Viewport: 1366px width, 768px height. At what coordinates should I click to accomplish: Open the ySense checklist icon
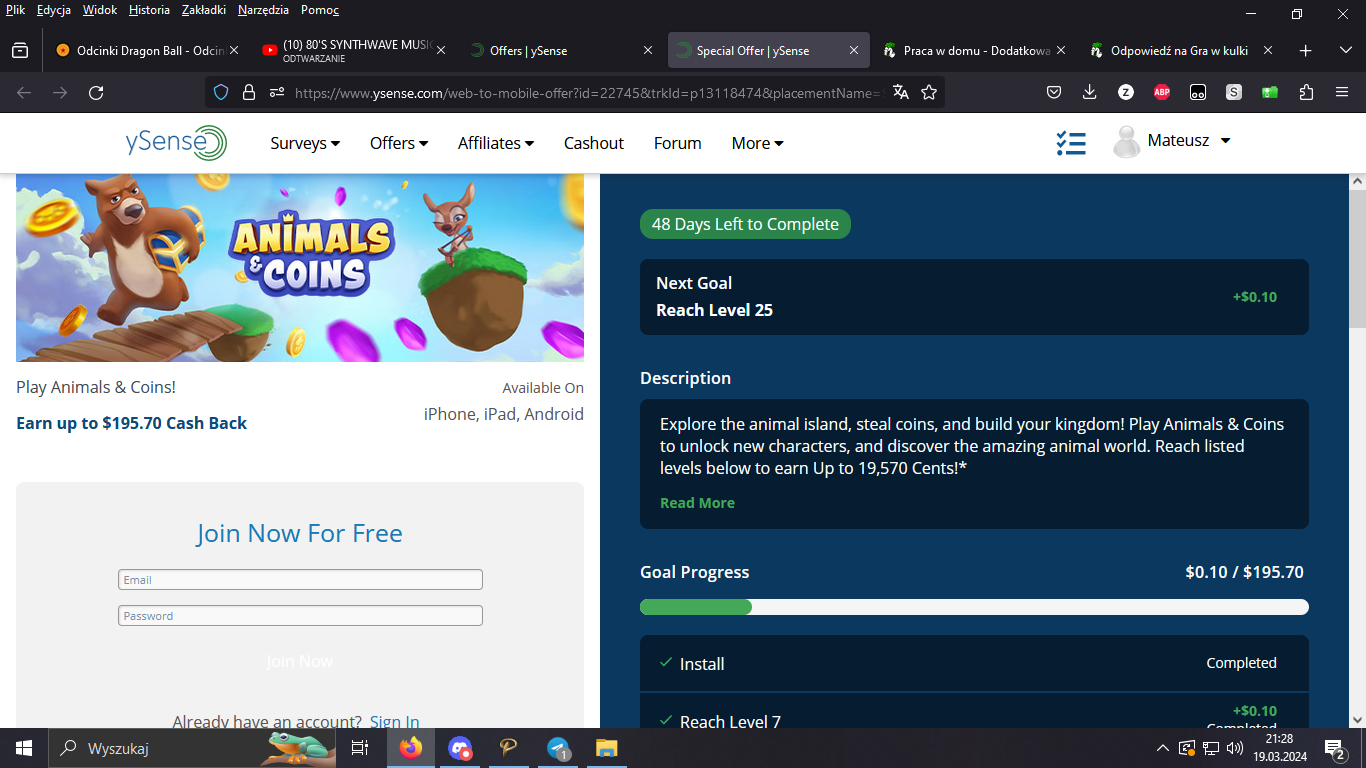click(1071, 143)
